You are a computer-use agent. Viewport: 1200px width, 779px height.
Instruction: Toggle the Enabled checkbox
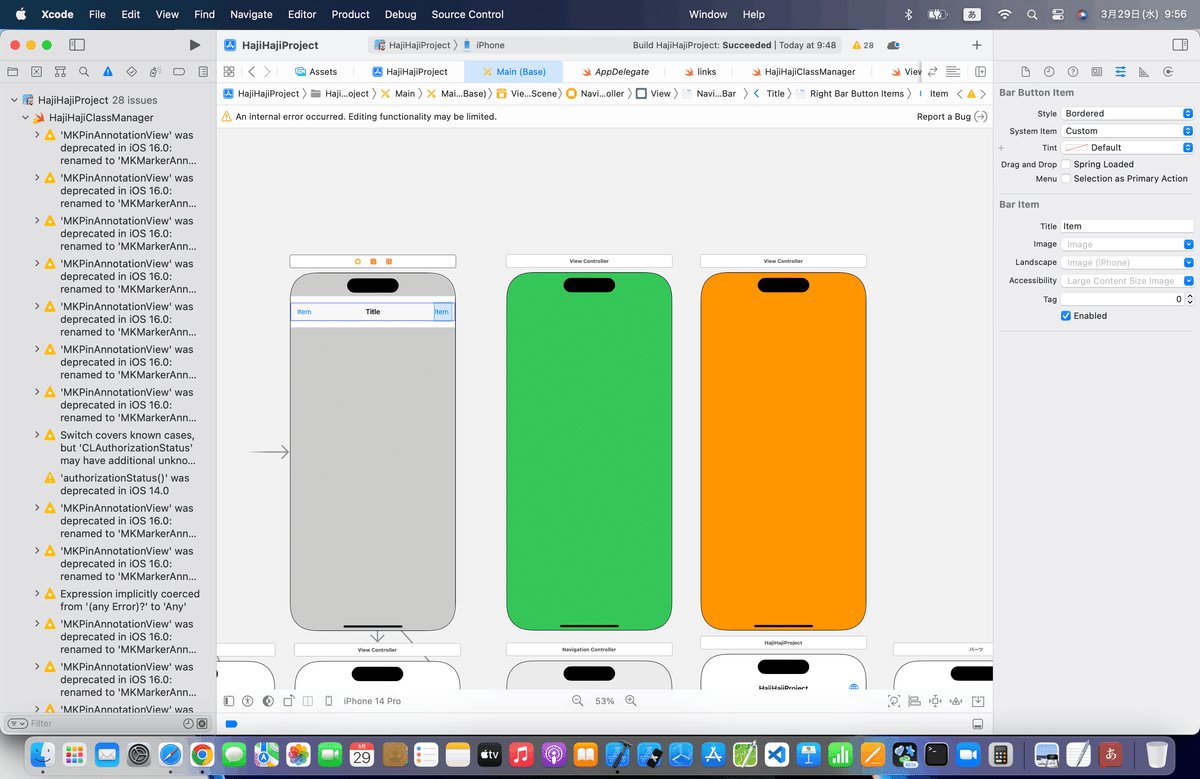(x=1066, y=315)
